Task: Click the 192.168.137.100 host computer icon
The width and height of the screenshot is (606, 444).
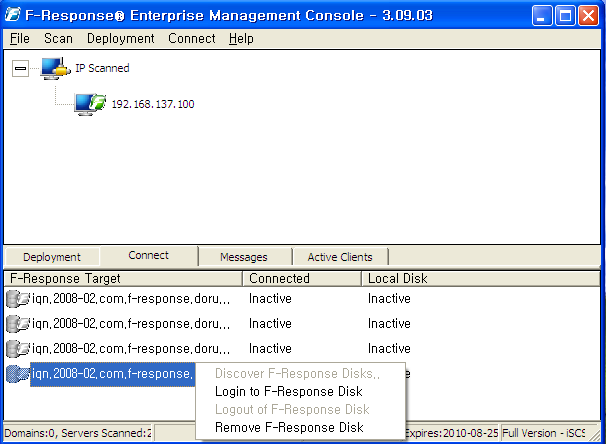Action: [90, 104]
